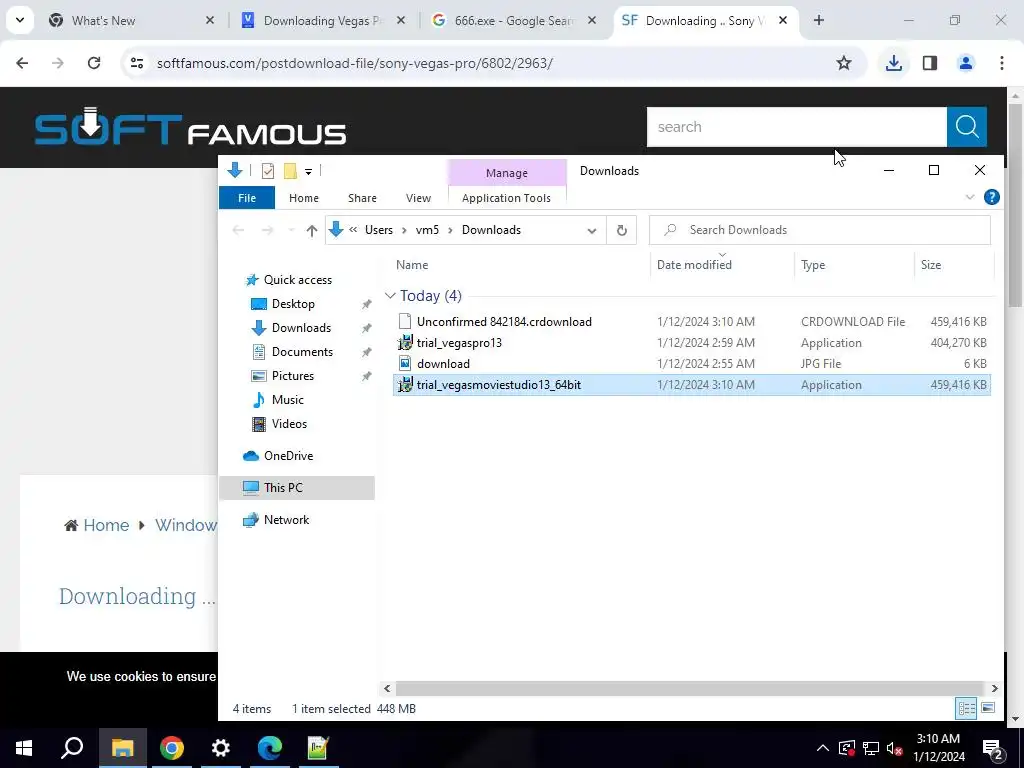Click the Soft Famous search input field

(796, 127)
